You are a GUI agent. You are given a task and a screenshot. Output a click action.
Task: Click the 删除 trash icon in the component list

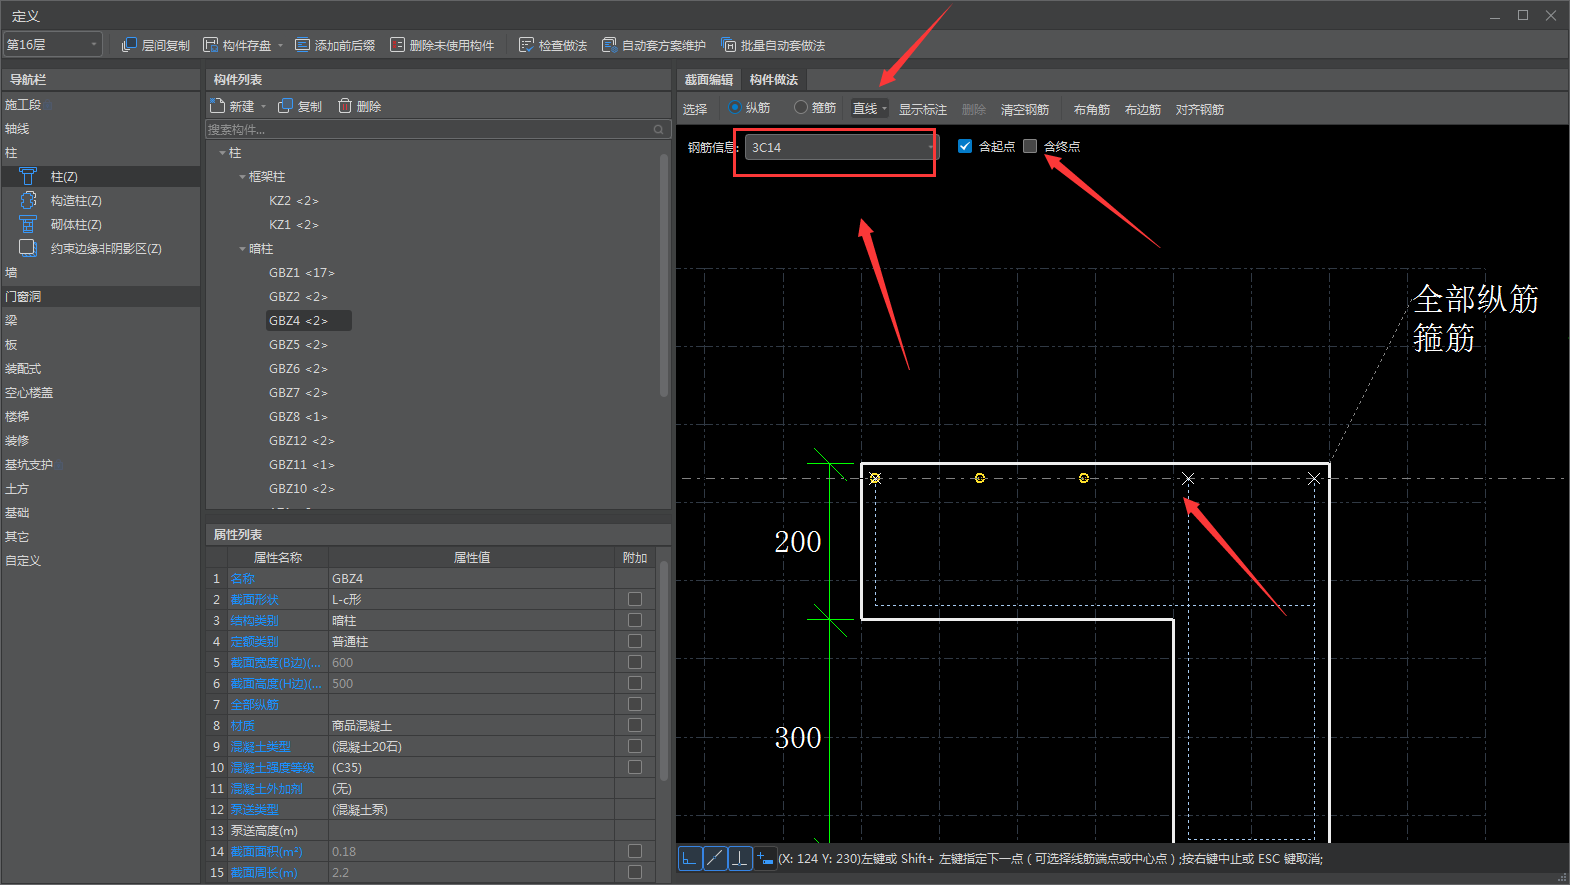pos(345,106)
